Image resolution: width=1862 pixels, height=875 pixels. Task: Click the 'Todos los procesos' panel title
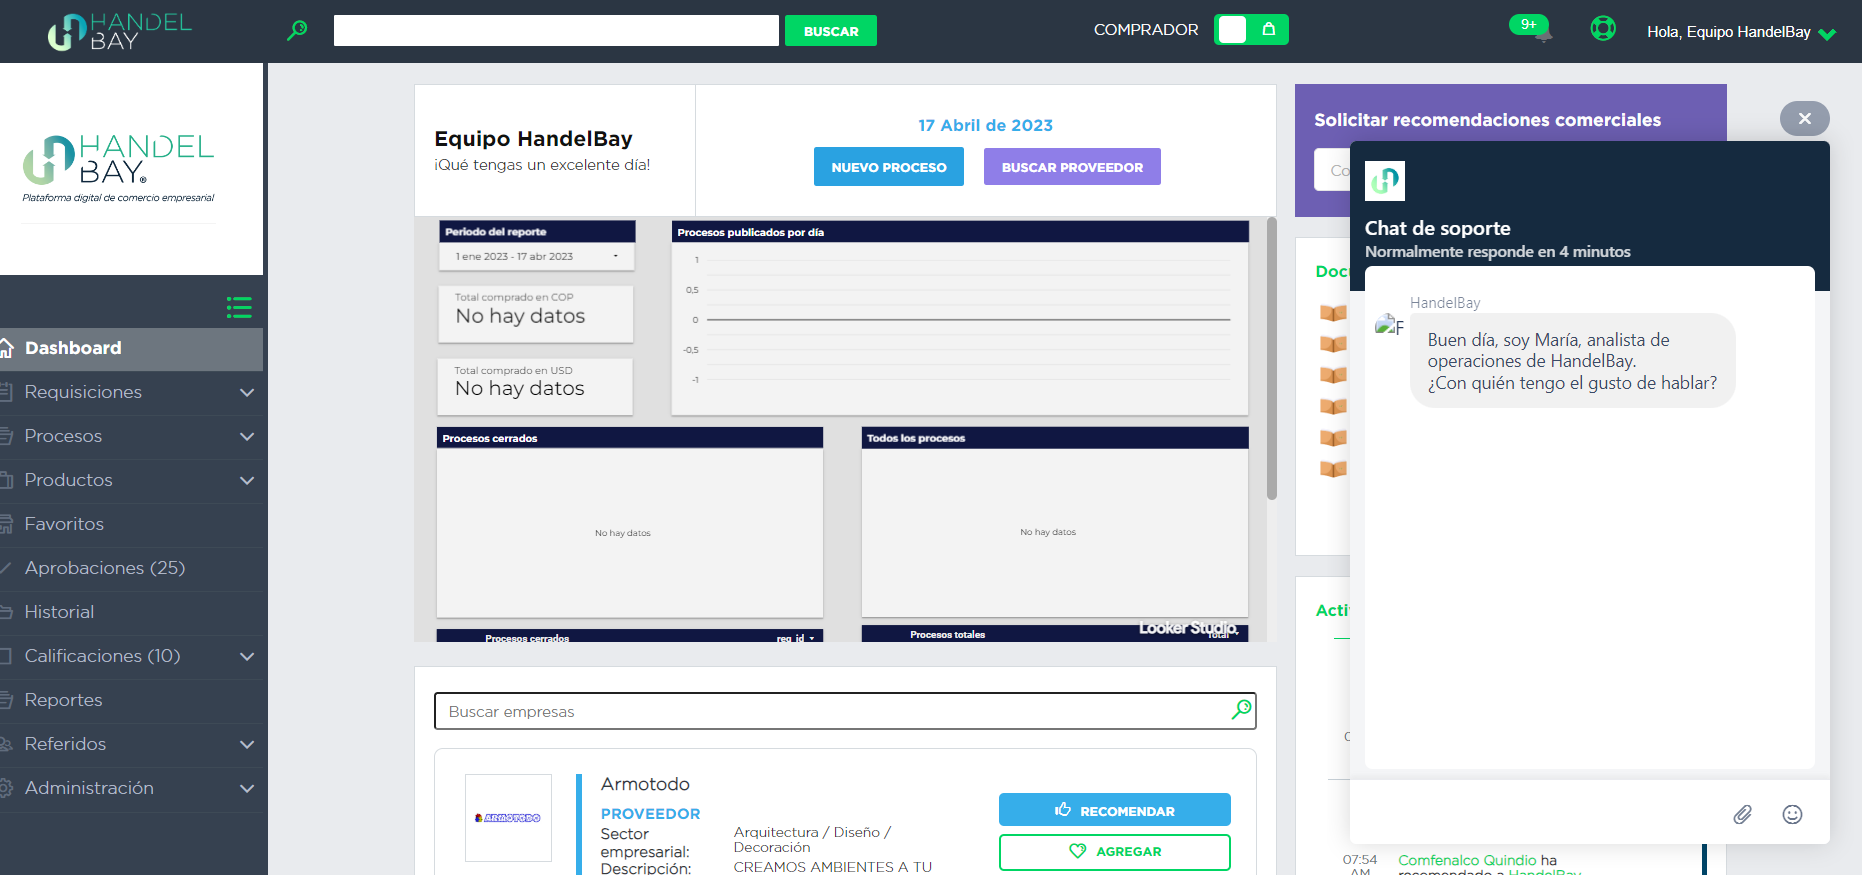pyautogui.click(x=916, y=438)
